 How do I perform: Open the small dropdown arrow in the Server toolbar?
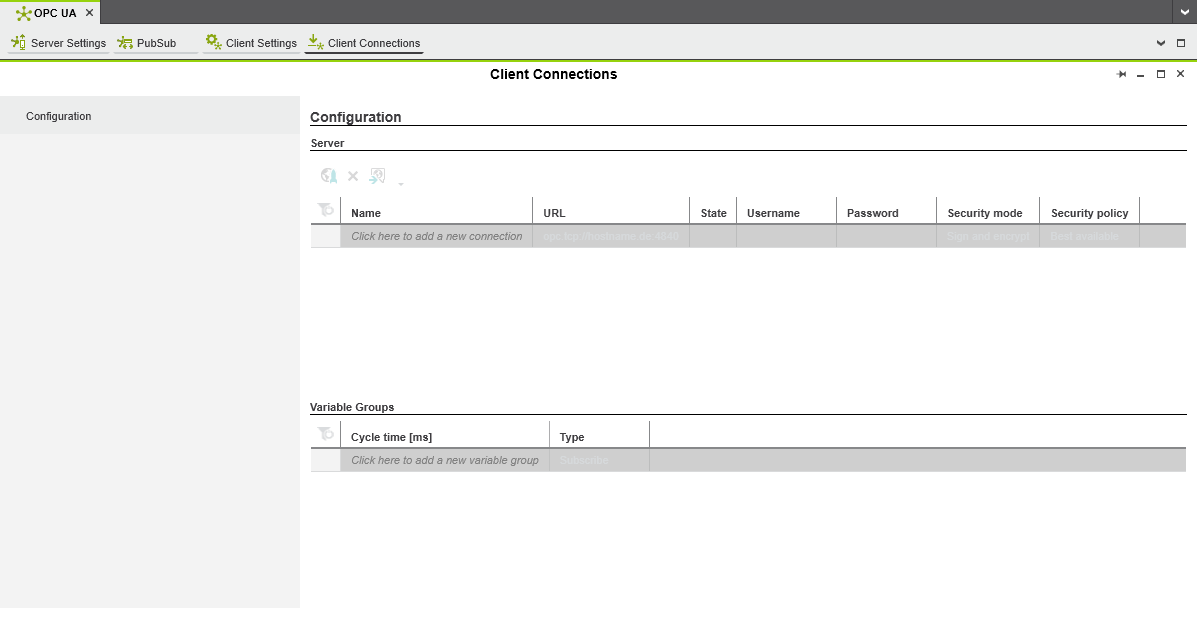[401, 184]
